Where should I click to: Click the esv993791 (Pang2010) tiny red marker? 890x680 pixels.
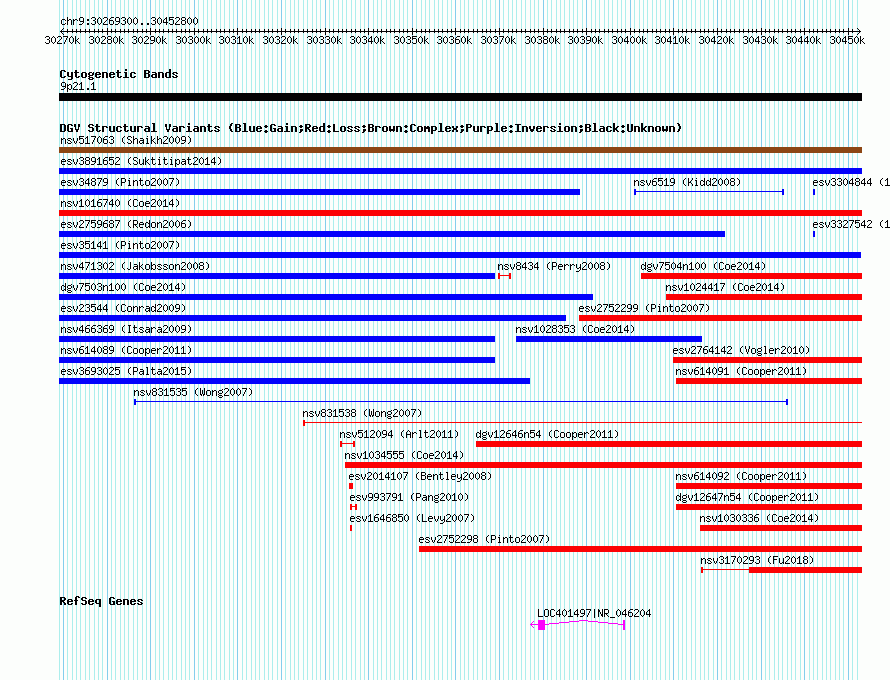click(354, 507)
